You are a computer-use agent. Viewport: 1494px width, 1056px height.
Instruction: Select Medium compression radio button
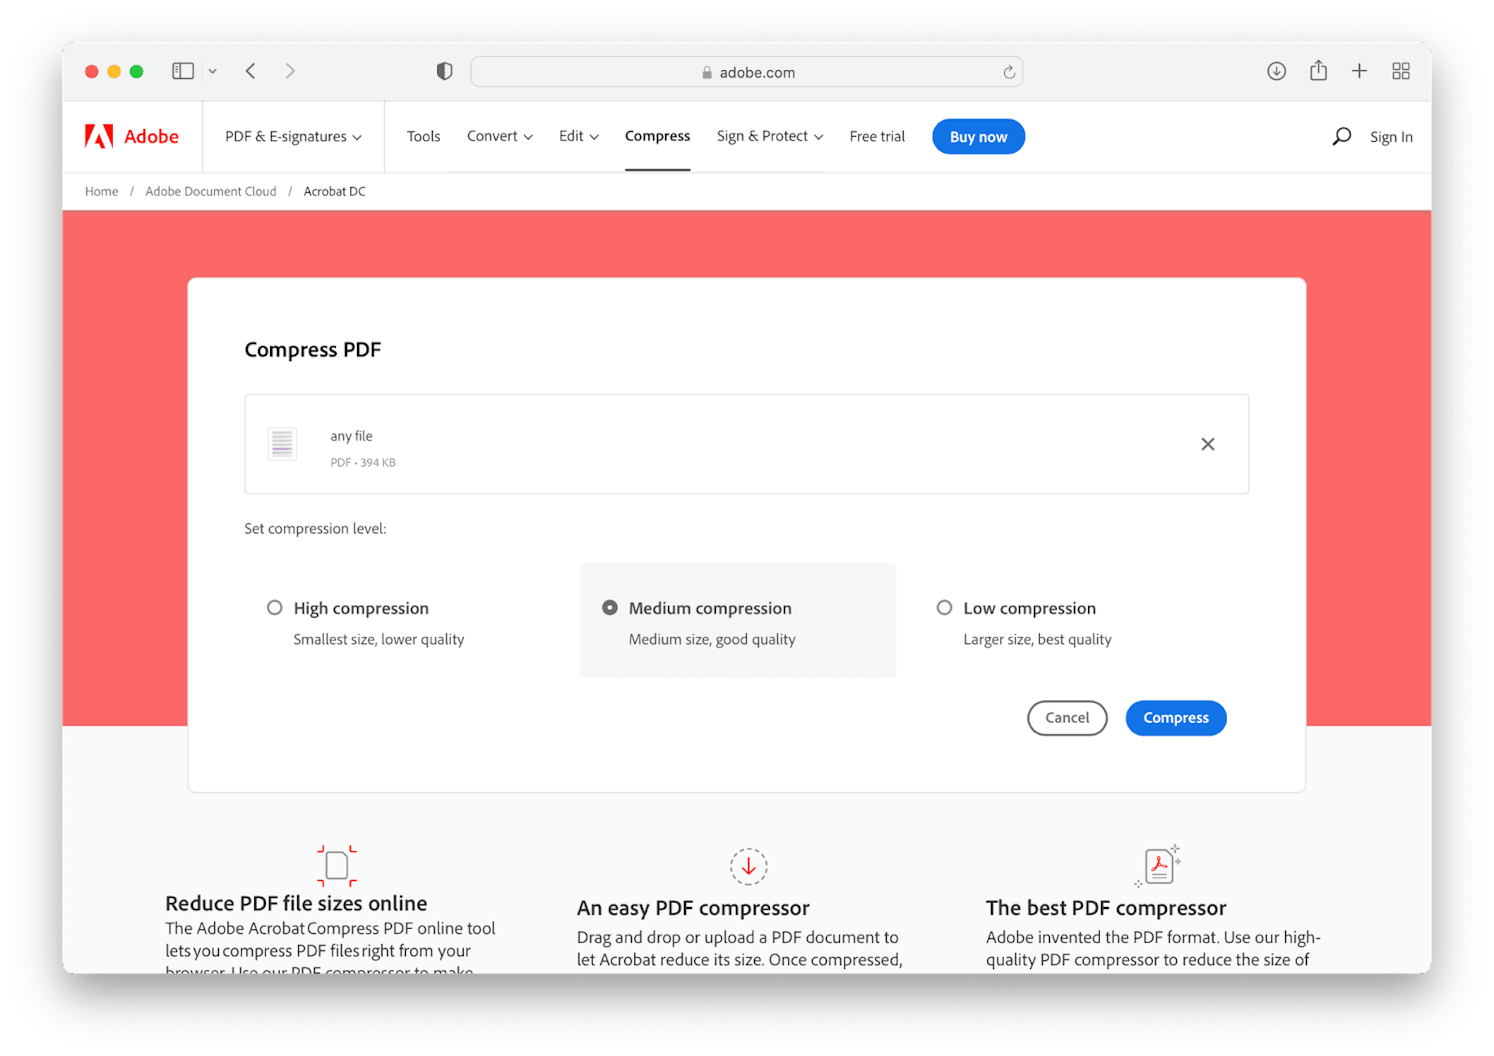(610, 608)
